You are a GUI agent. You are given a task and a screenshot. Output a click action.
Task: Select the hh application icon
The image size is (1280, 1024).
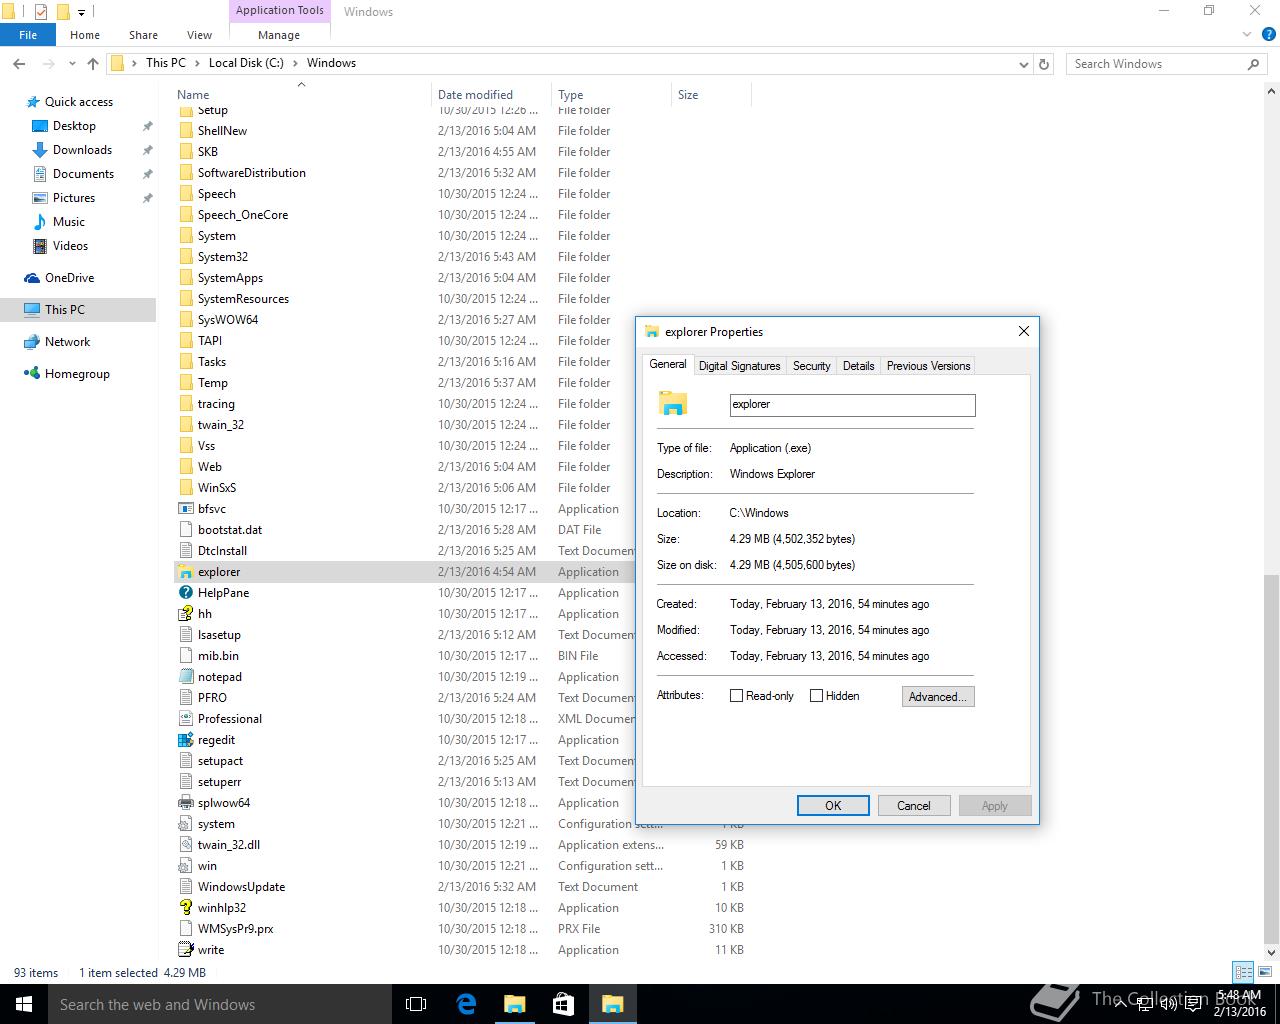pos(185,614)
